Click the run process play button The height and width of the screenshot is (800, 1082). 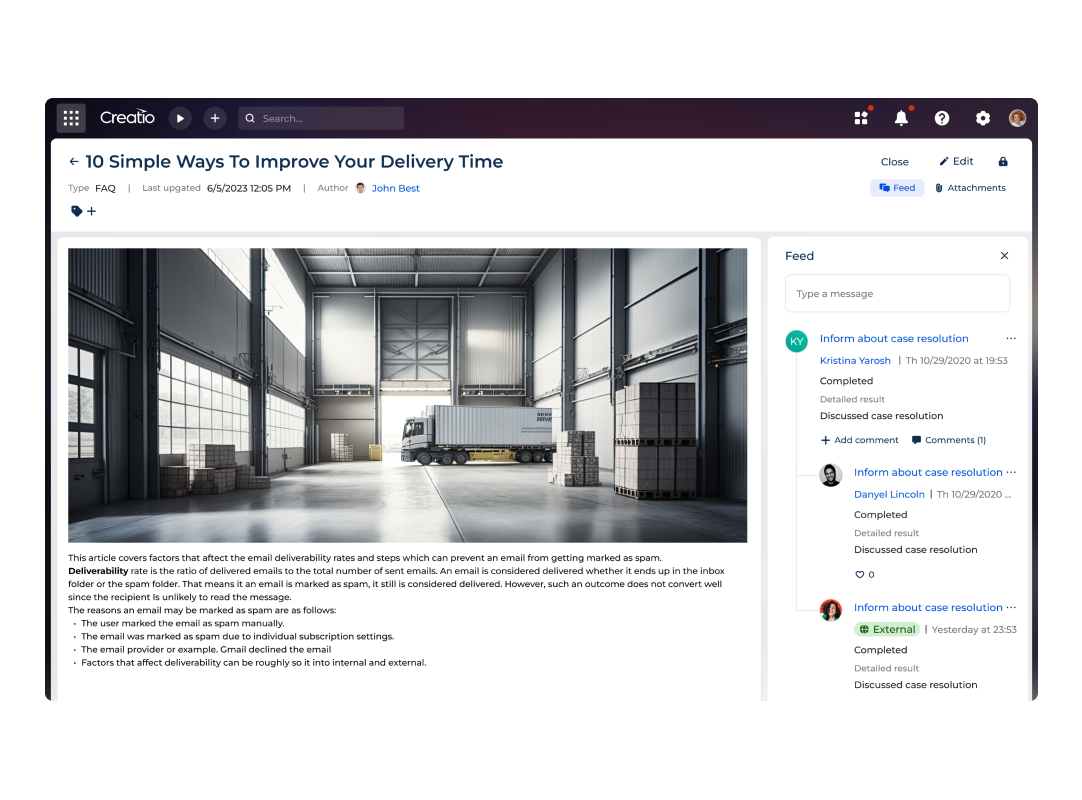[180, 118]
